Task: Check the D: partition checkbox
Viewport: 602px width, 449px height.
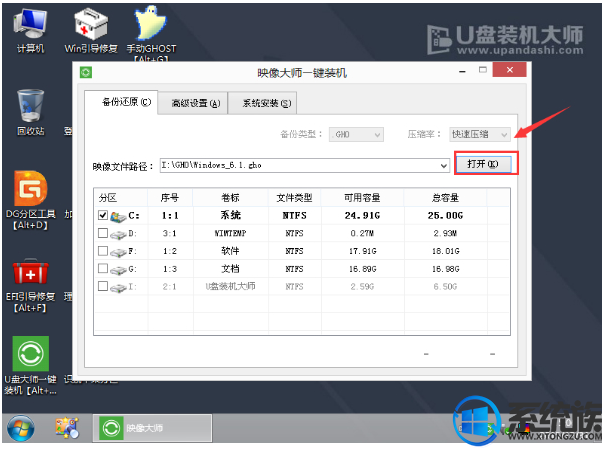Action: tap(103, 233)
